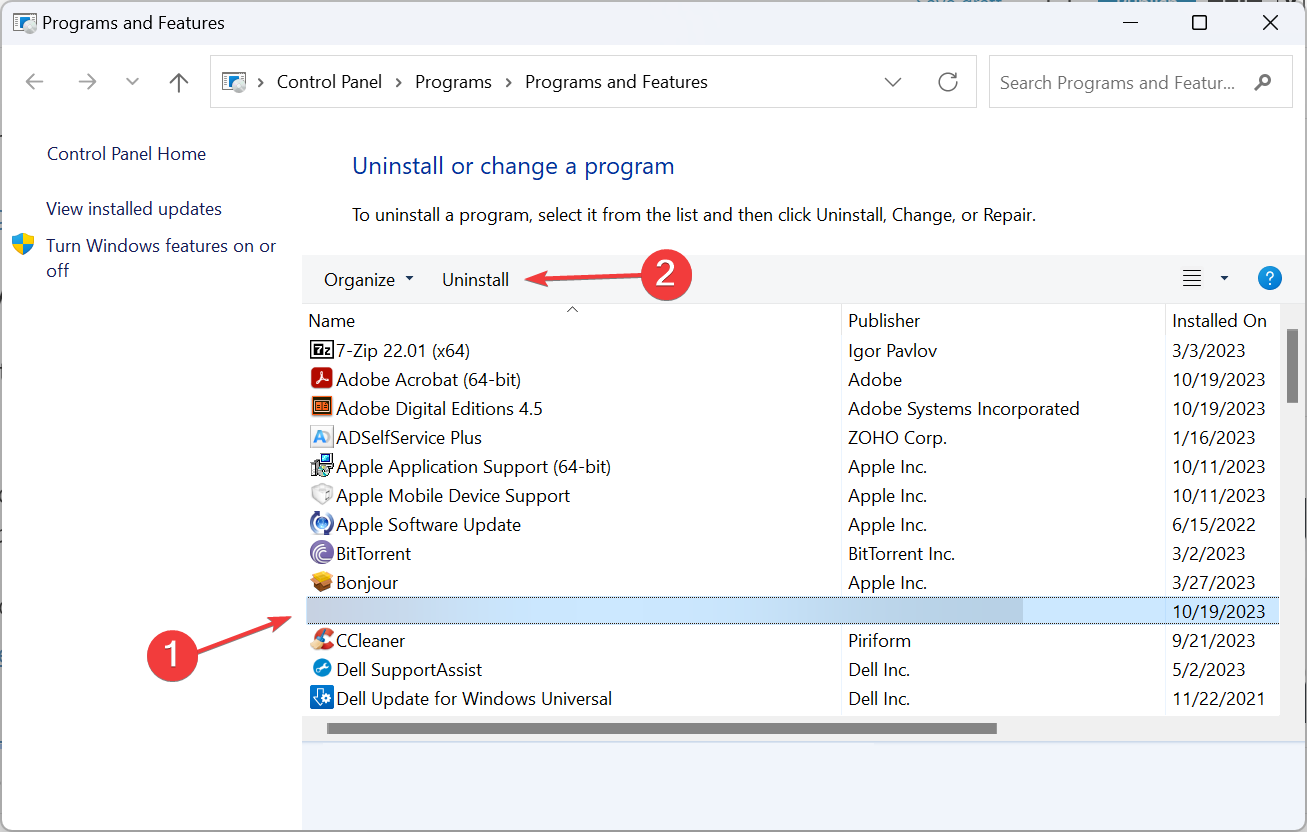Expand the address bar history dropdown

click(894, 82)
